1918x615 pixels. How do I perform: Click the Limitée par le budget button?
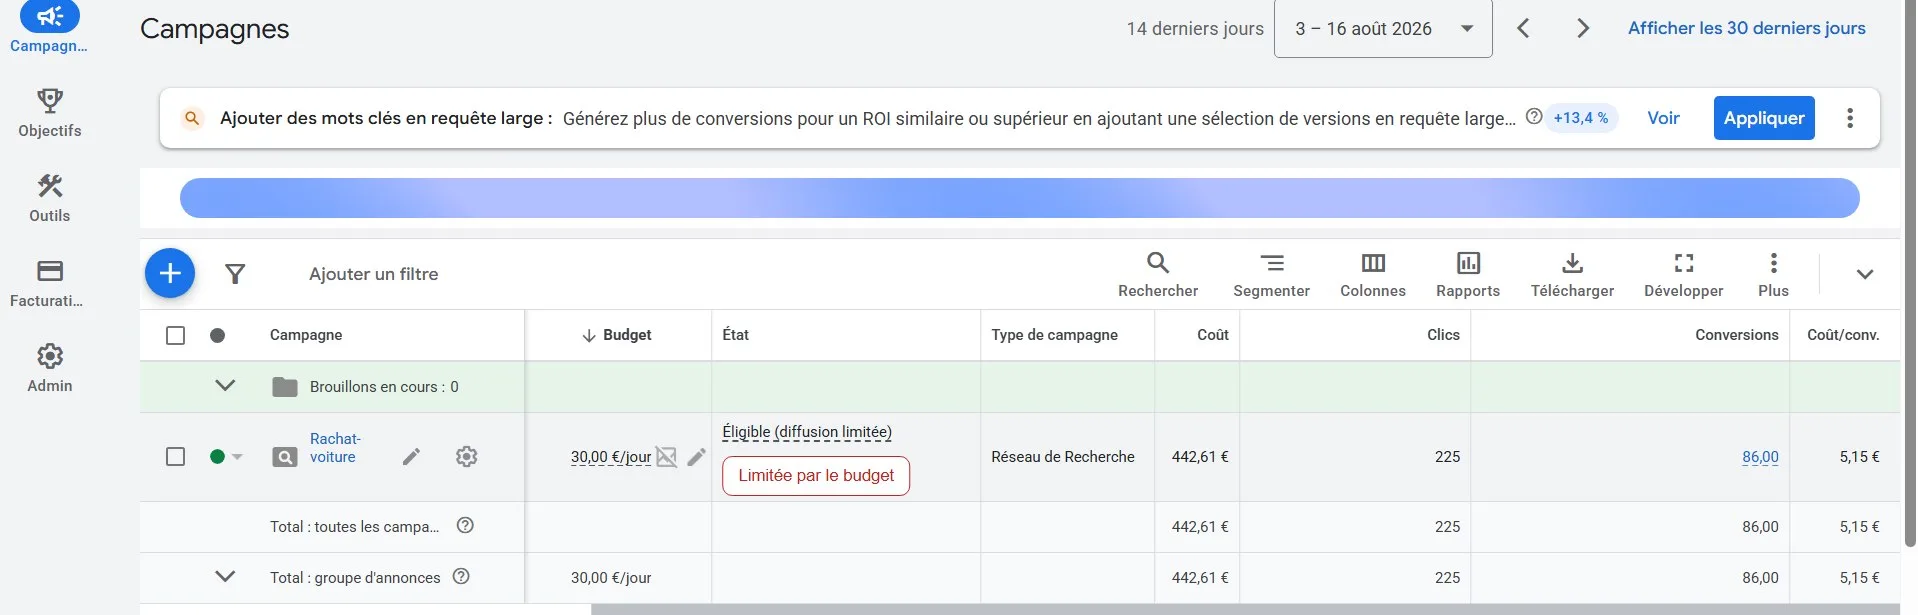pyautogui.click(x=816, y=476)
